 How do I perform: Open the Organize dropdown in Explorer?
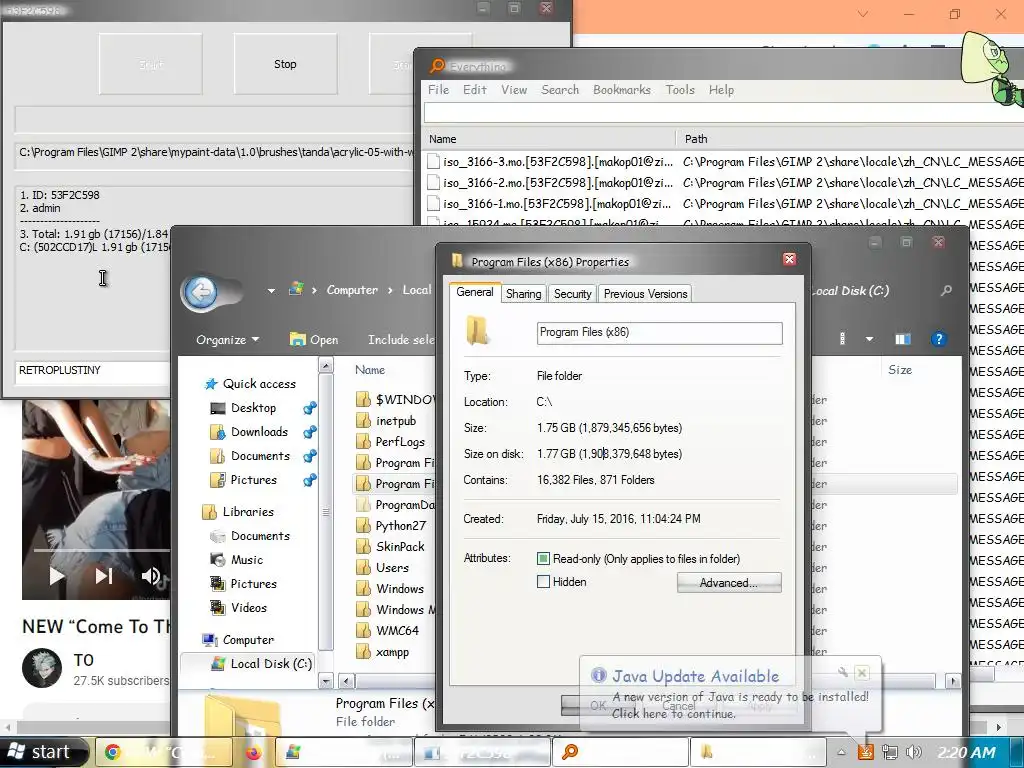pyautogui.click(x=227, y=340)
